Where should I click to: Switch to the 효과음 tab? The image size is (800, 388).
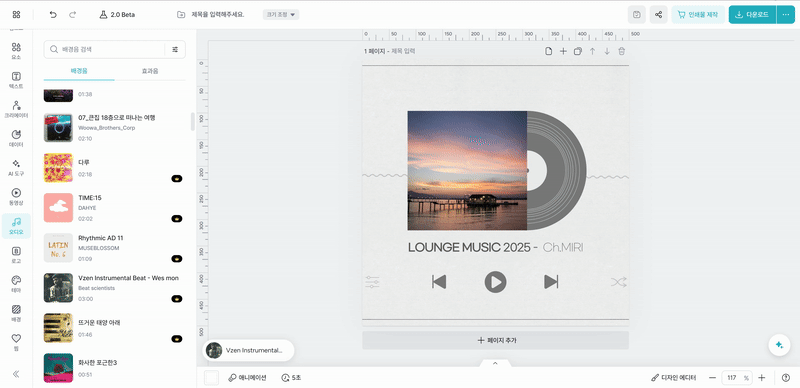150,71
